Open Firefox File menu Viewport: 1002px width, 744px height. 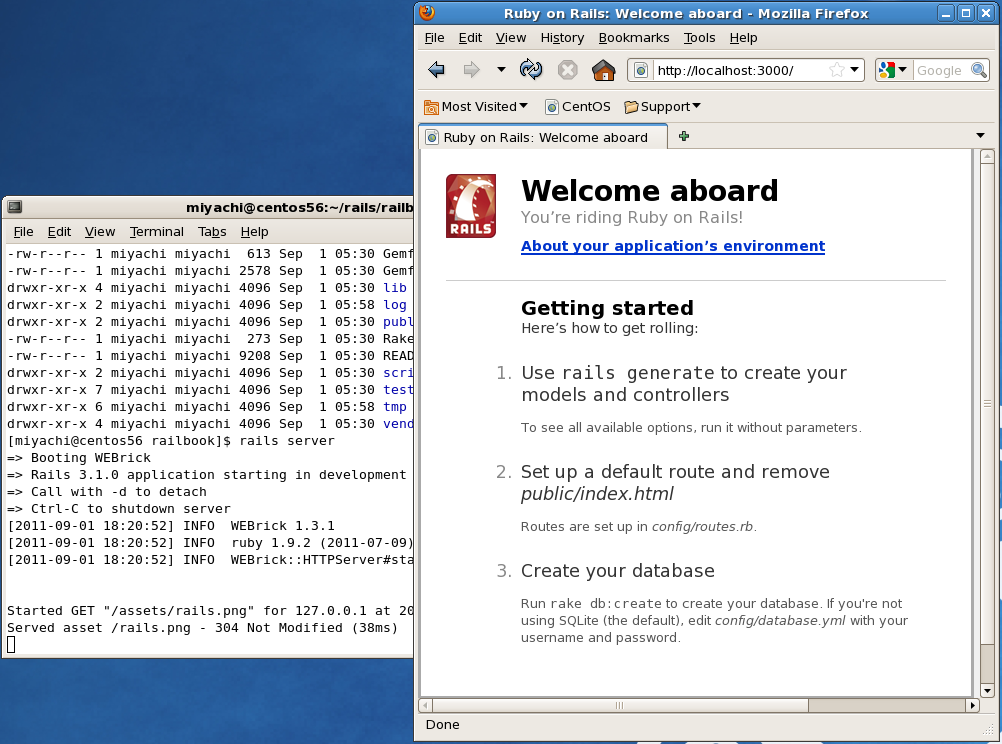click(x=435, y=38)
